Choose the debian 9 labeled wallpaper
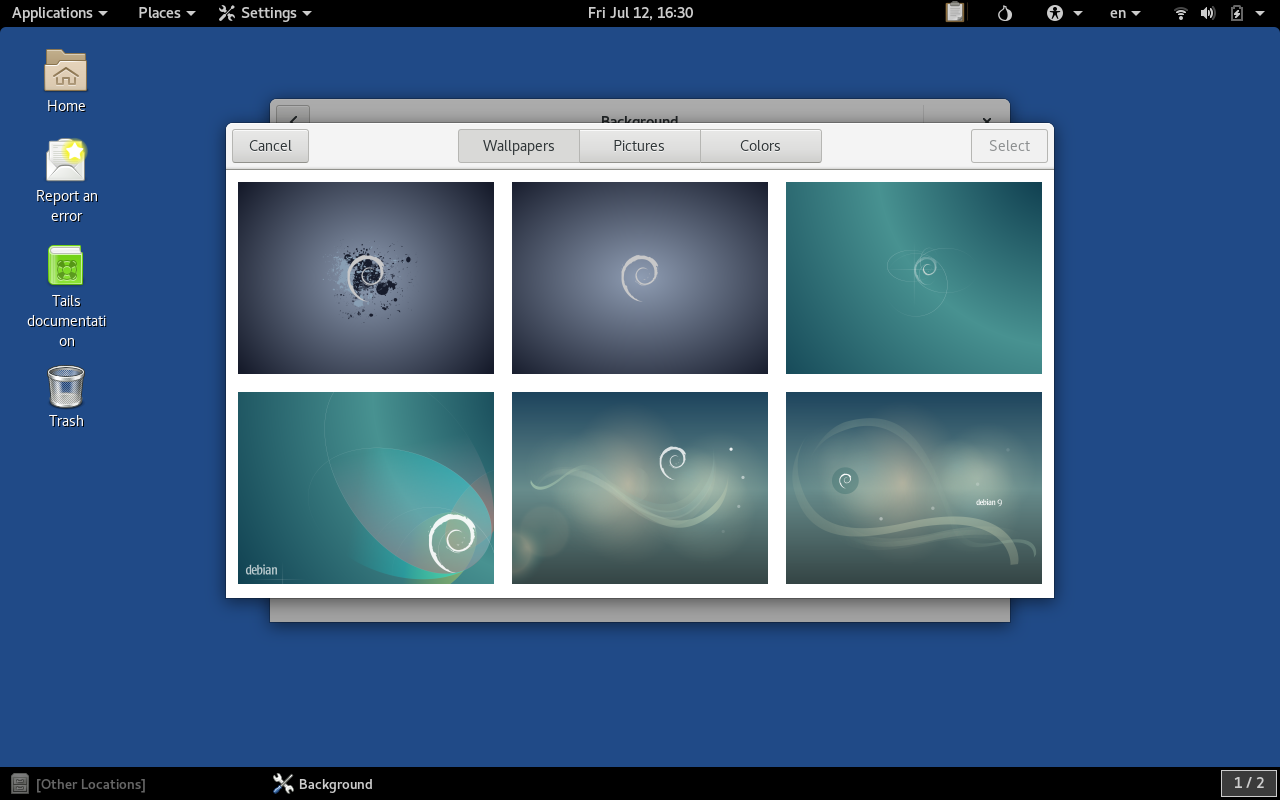Viewport: 1280px width, 800px height. coord(914,488)
